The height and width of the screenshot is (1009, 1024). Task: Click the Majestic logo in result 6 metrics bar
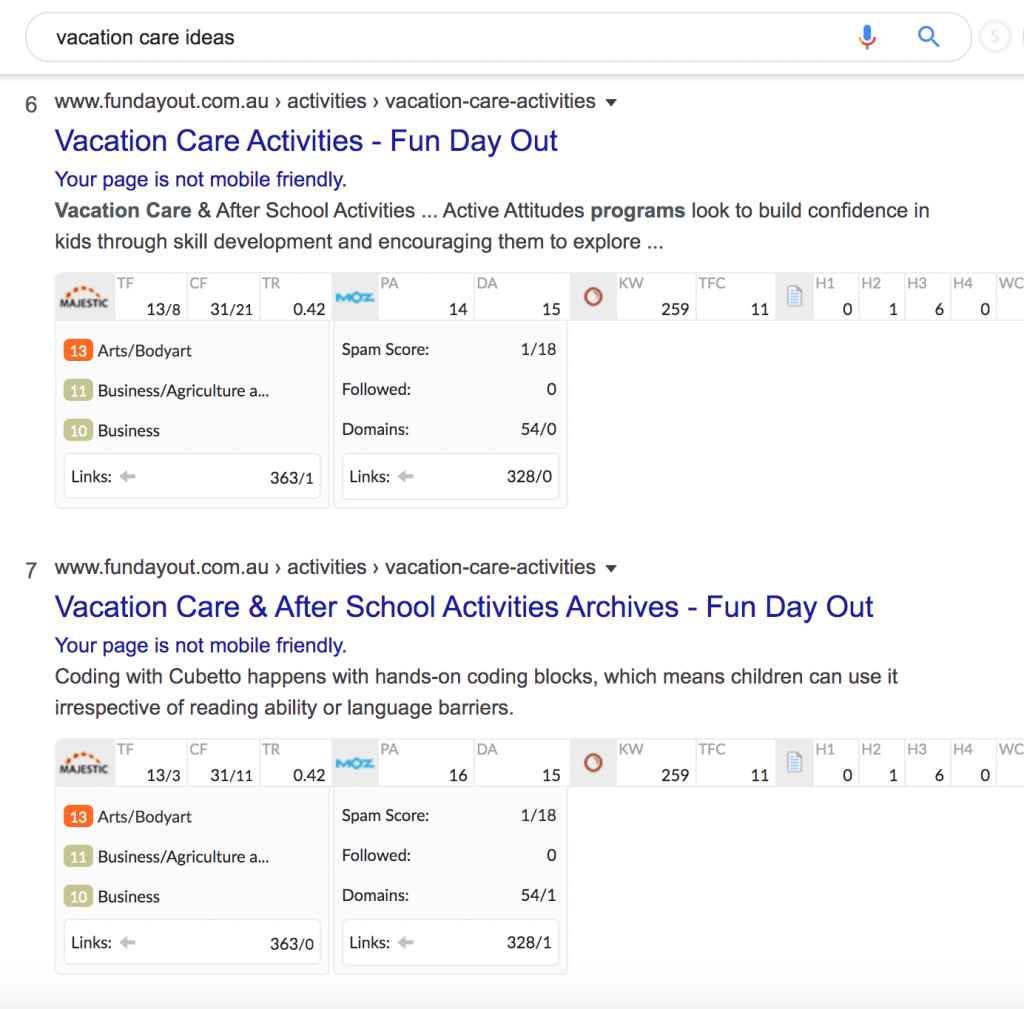click(85, 297)
